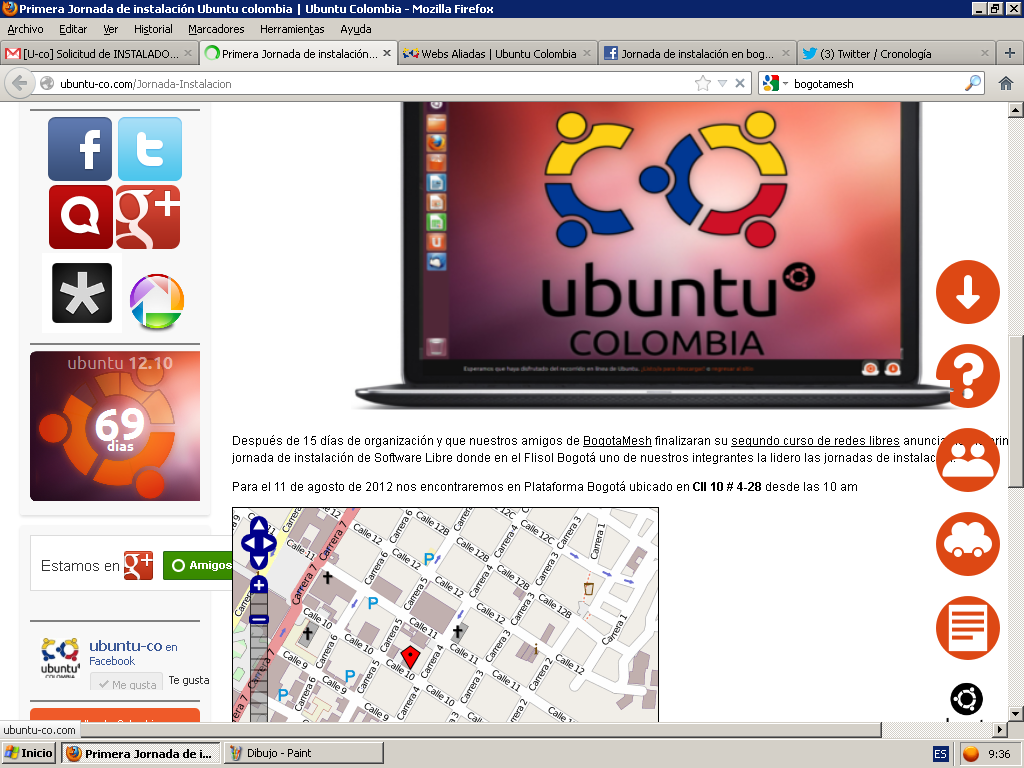Screen dimensions: 1024x768
Task: Click the orange question mark help button
Action: click(968, 376)
